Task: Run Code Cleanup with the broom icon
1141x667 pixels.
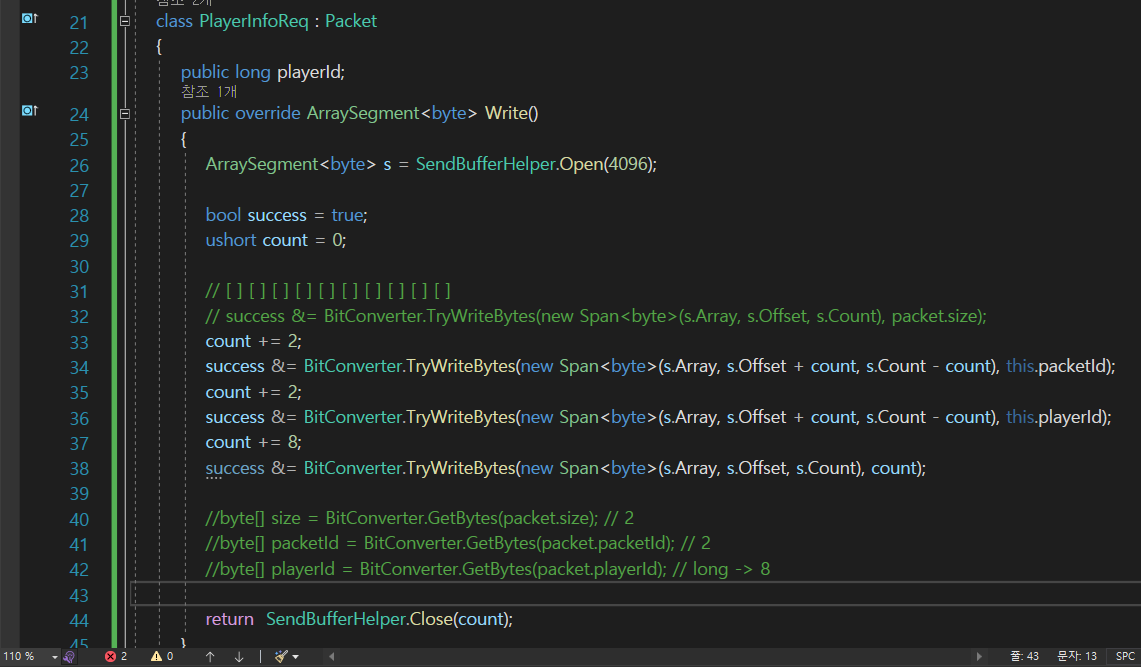Action: tap(281, 656)
